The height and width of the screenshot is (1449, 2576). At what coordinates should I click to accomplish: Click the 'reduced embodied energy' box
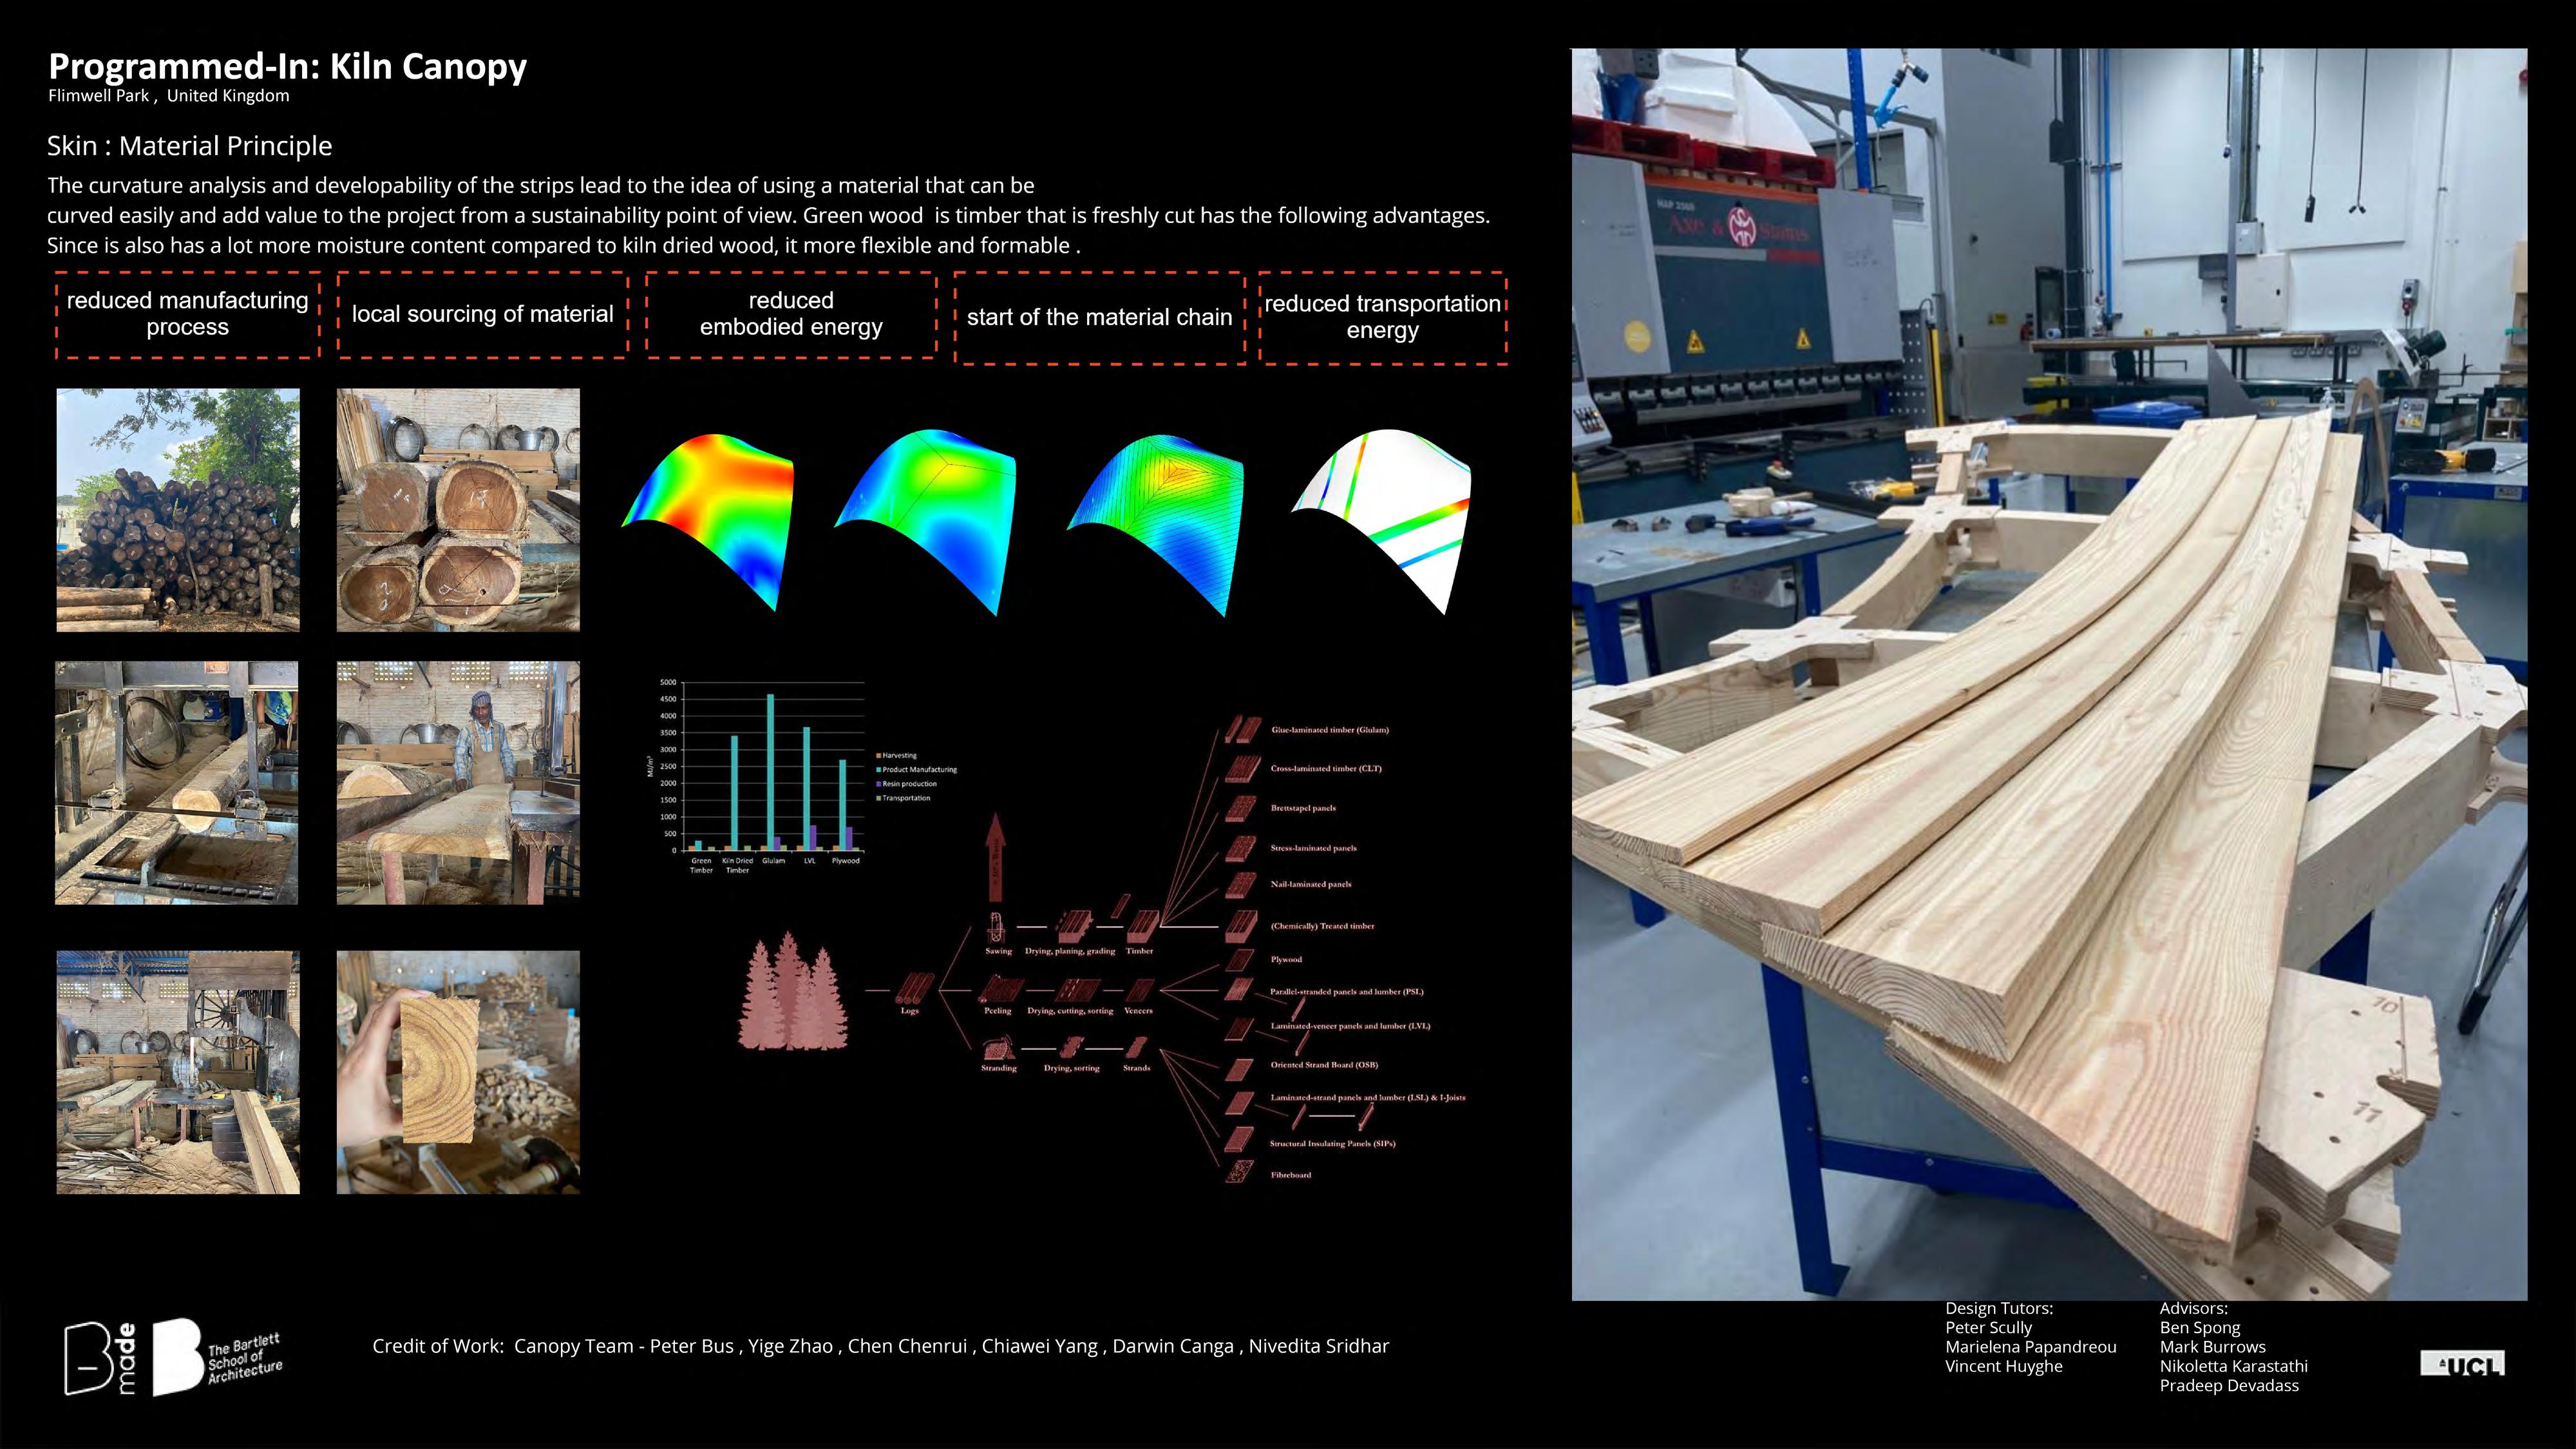click(x=791, y=314)
